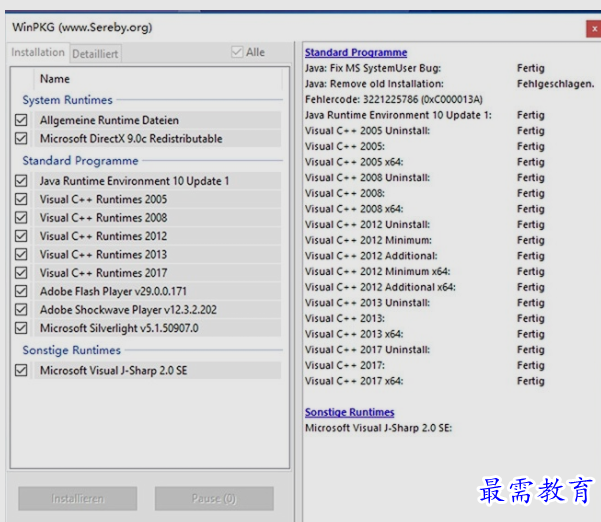Select the Adobe Shockwave Player v12.3.2.202 row
This screenshot has width=601, height=522.
[x=158, y=309]
